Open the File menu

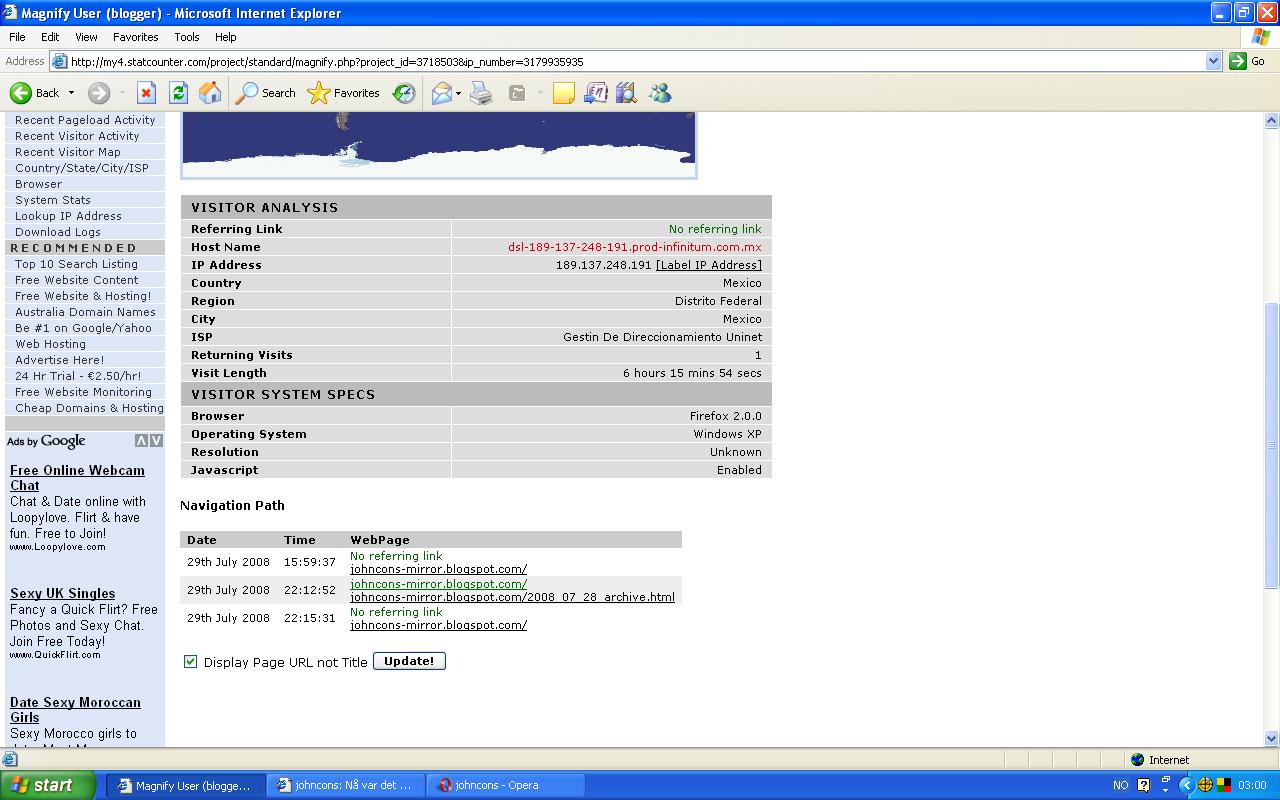click(x=17, y=37)
